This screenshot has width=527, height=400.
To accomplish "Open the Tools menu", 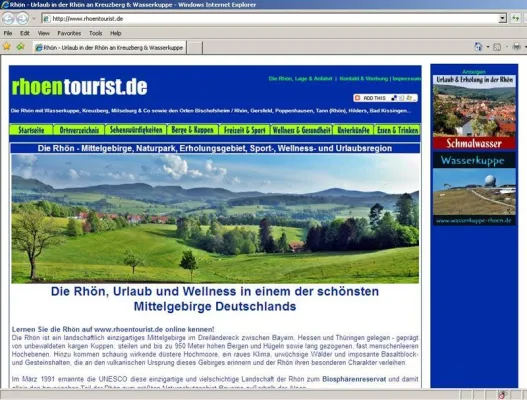I will coord(95,33).
